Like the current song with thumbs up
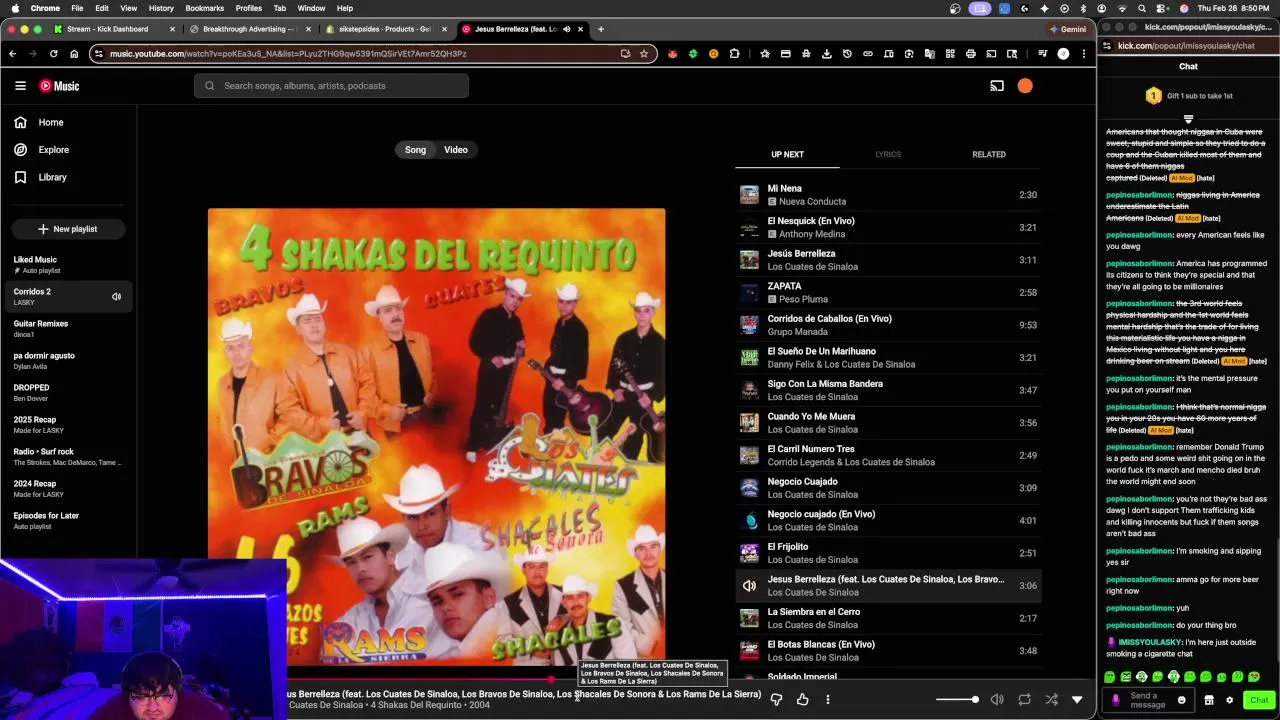The height and width of the screenshot is (720, 1280). pos(802,699)
